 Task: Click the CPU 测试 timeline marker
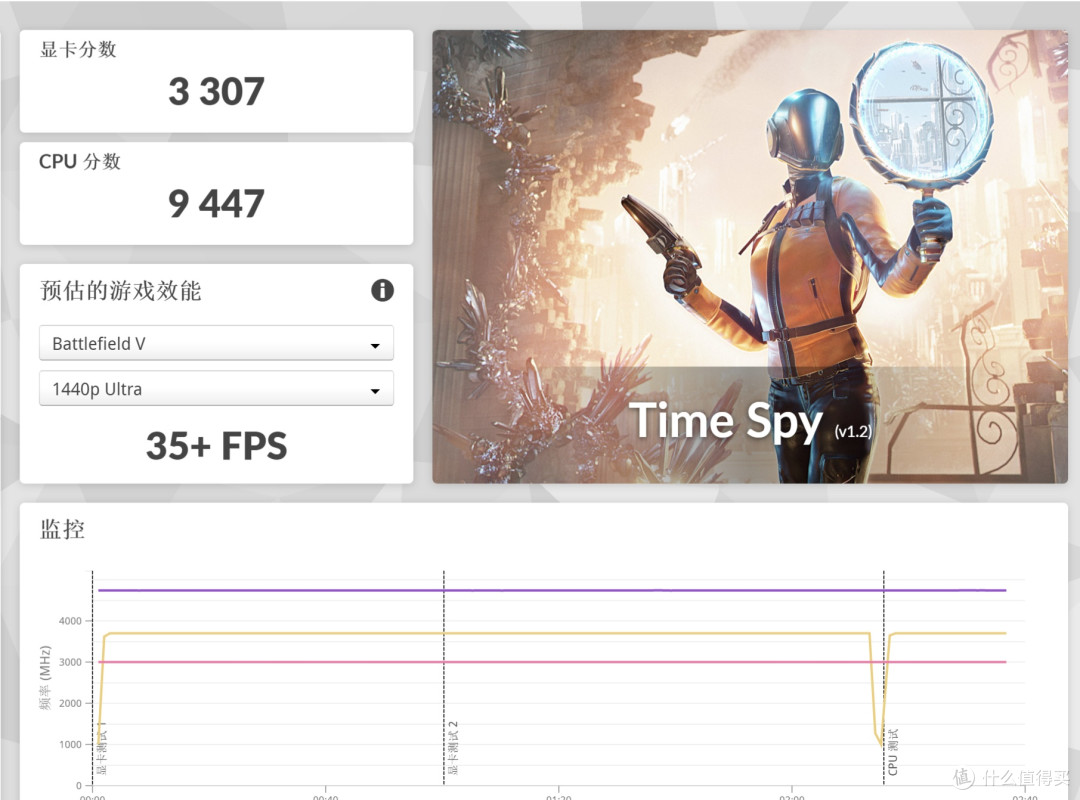(893, 752)
